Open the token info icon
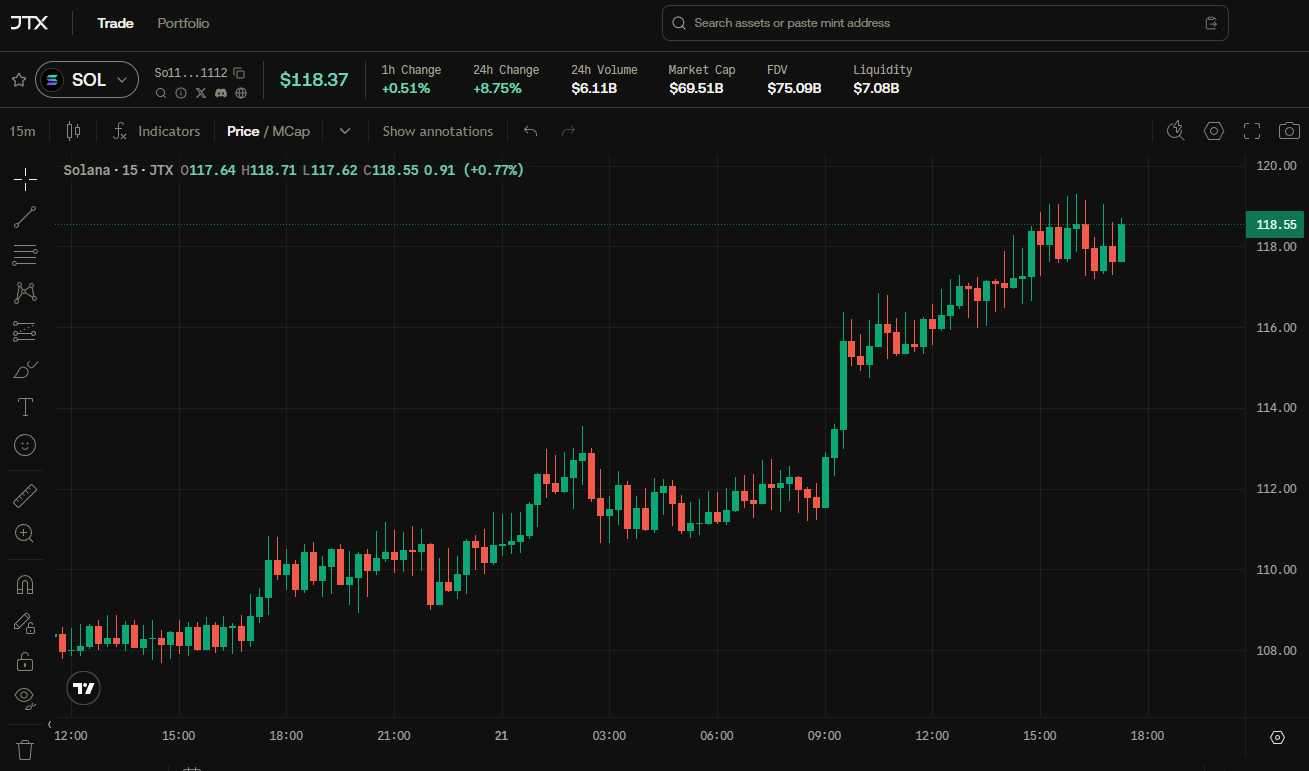 coord(181,93)
